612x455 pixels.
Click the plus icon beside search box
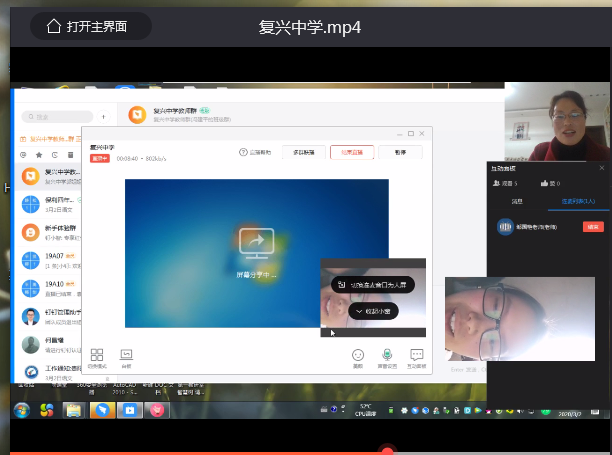pyautogui.click(x=105, y=117)
